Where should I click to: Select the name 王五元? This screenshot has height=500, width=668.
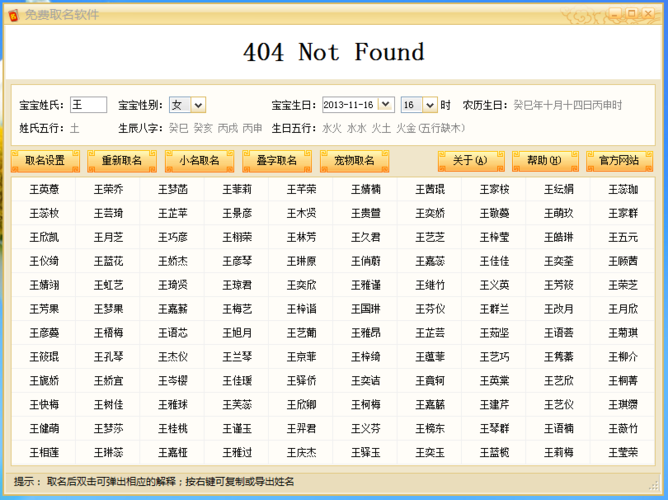click(623, 237)
